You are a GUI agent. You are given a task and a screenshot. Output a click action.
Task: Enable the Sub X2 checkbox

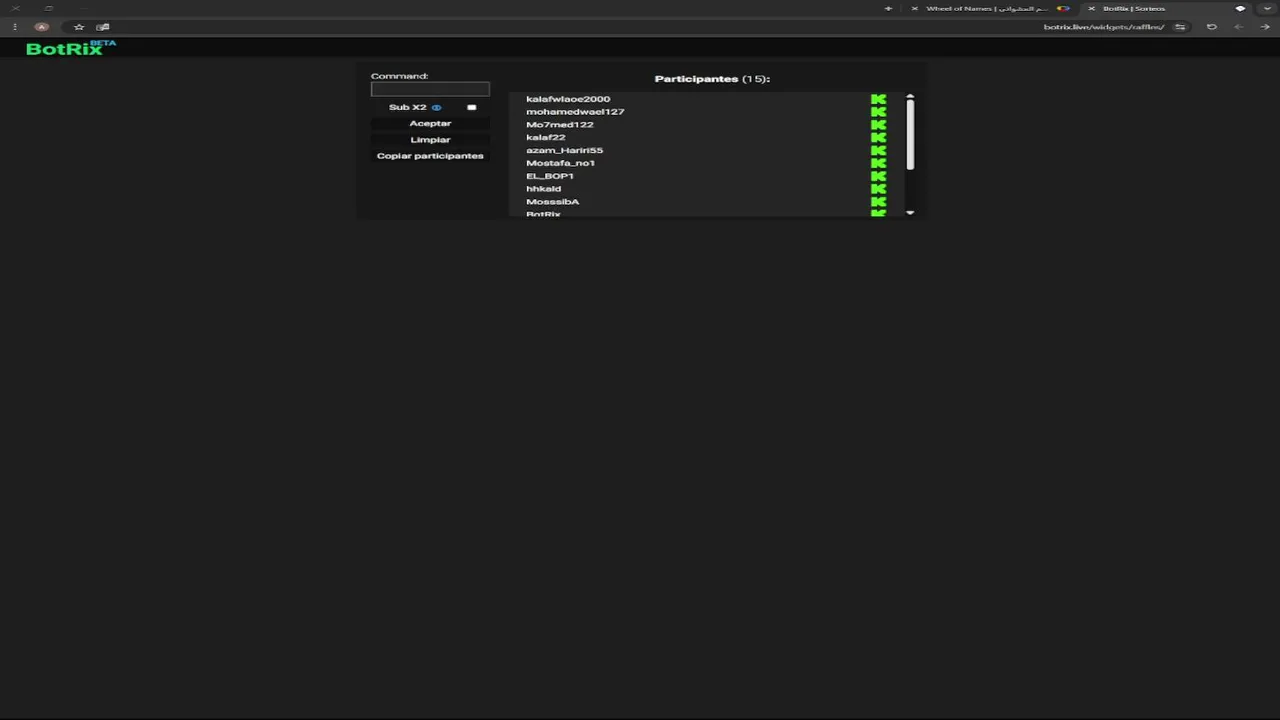click(x=472, y=107)
